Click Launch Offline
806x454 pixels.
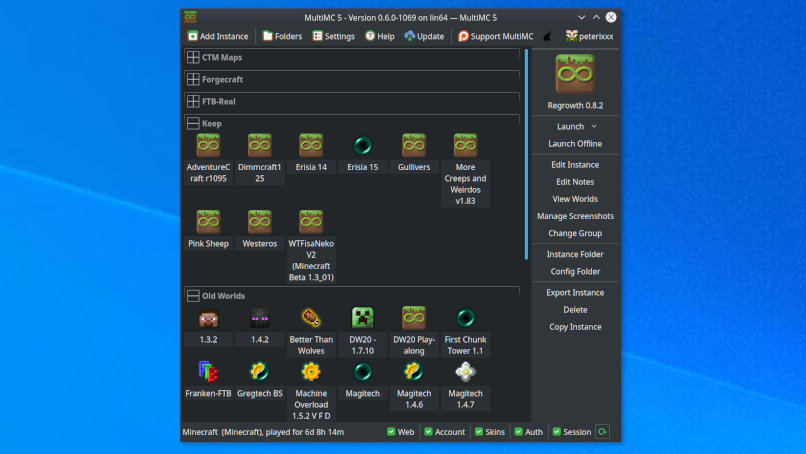pyautogui.click(x=575, y=143)
